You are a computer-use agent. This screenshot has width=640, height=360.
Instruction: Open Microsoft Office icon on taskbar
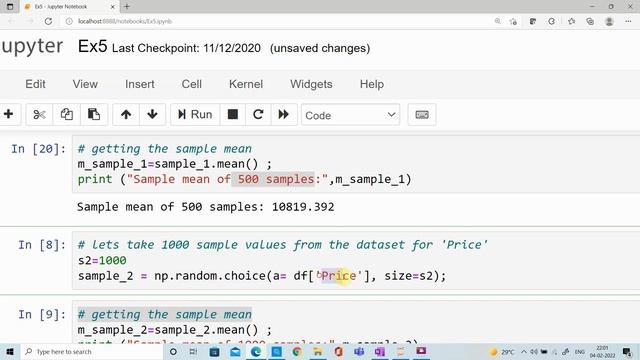[338, 351]
